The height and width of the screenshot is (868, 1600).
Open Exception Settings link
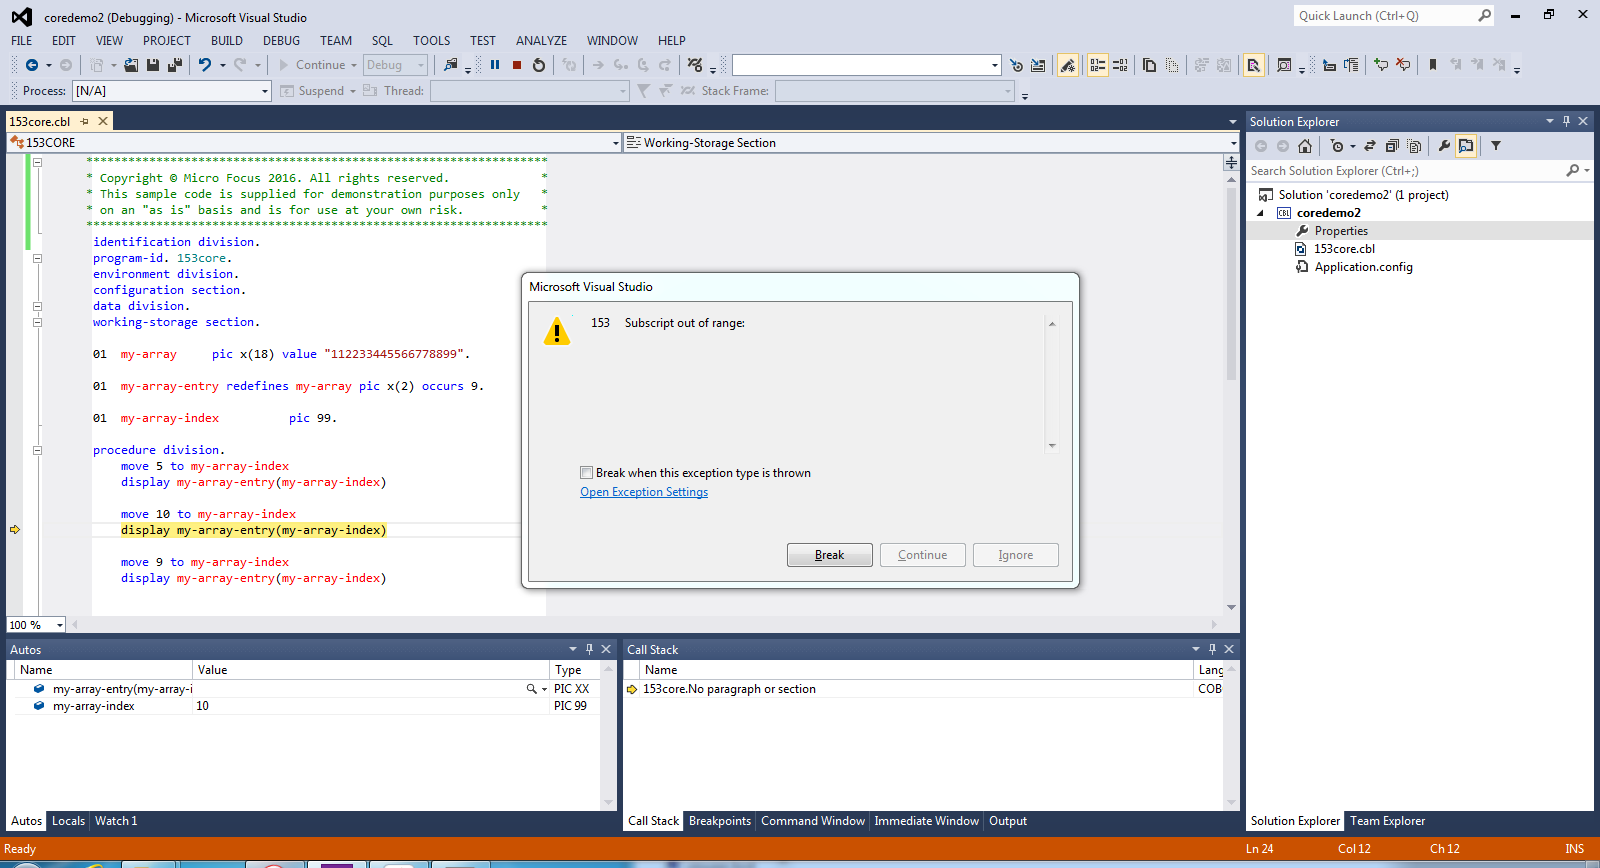point(644,492)
